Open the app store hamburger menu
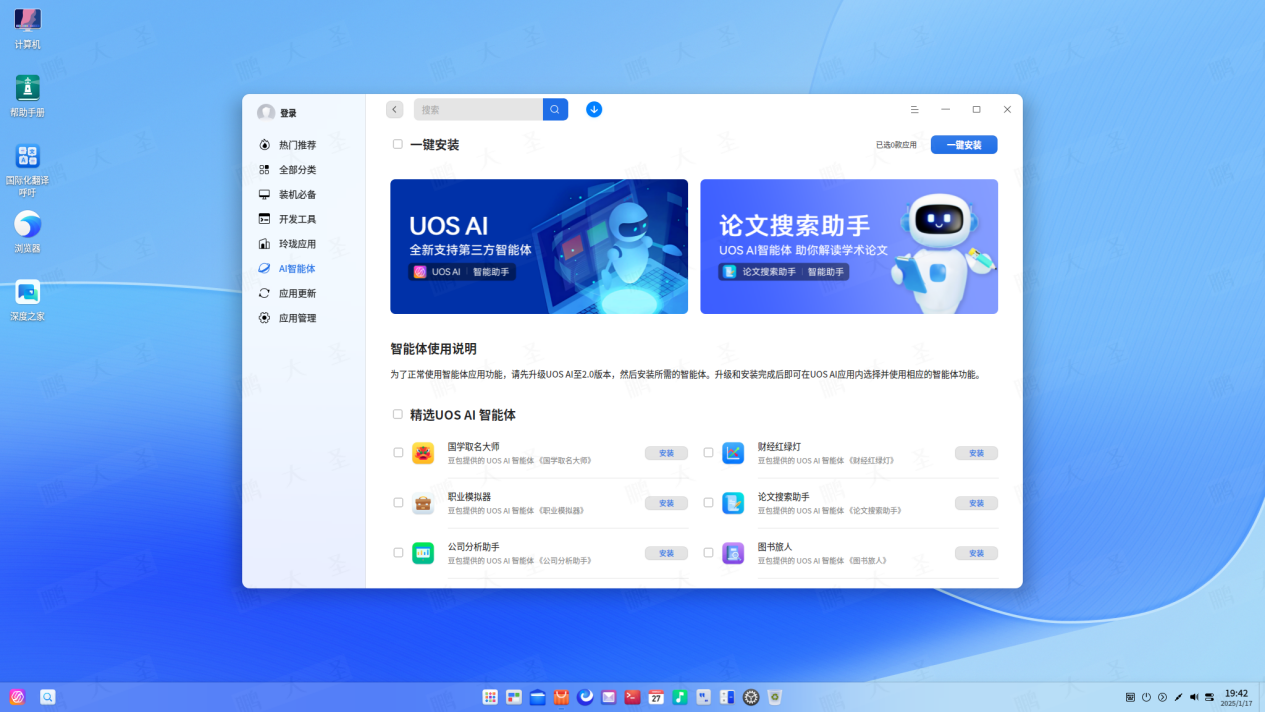The width and height of the screenshot is (1265, 712). tap(914, 110)
